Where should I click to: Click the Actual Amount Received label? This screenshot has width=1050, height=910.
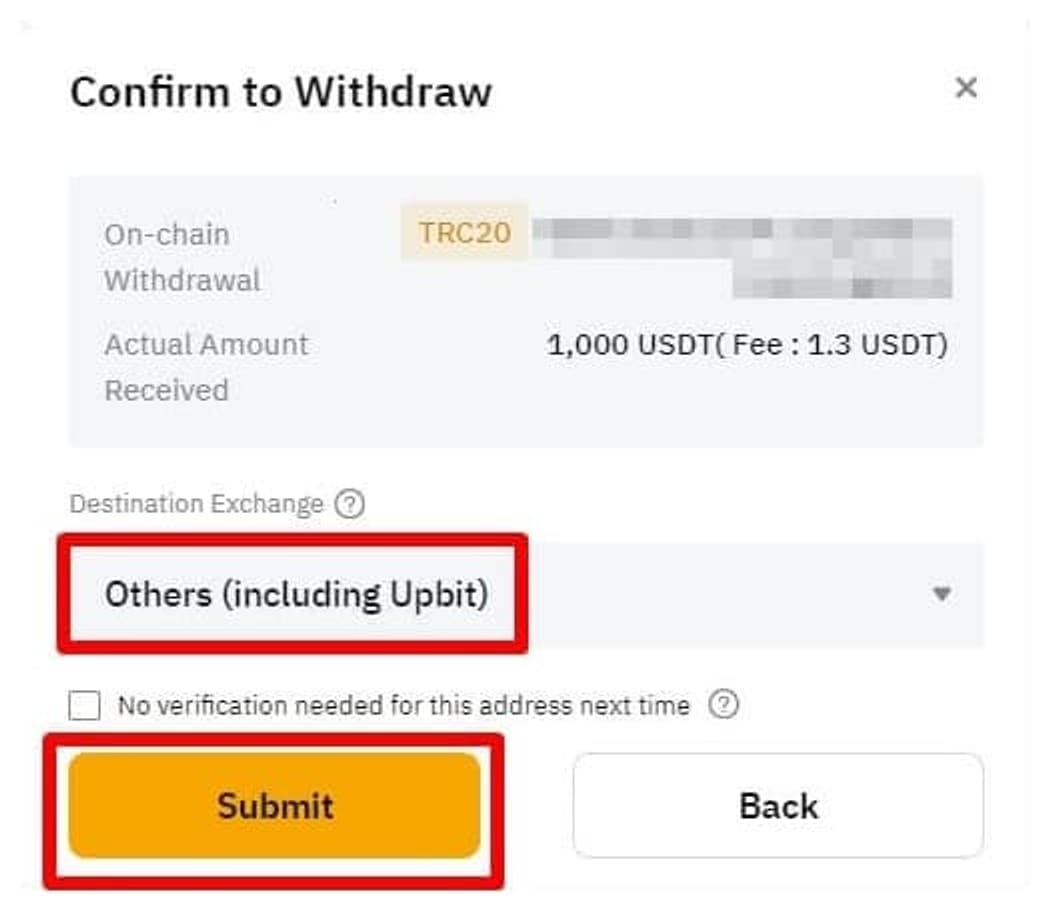[x=206, y=368]
